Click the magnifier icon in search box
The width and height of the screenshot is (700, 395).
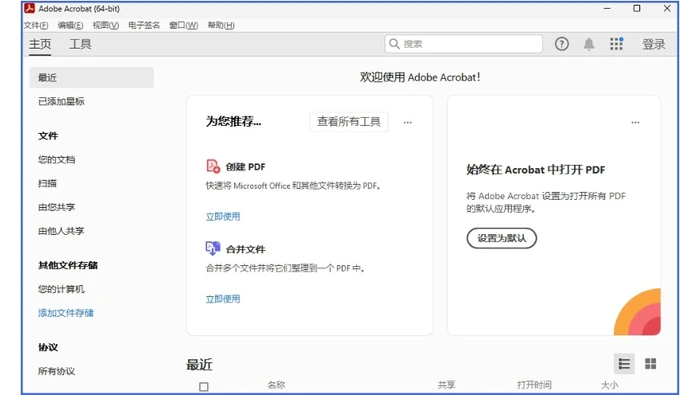394,44
